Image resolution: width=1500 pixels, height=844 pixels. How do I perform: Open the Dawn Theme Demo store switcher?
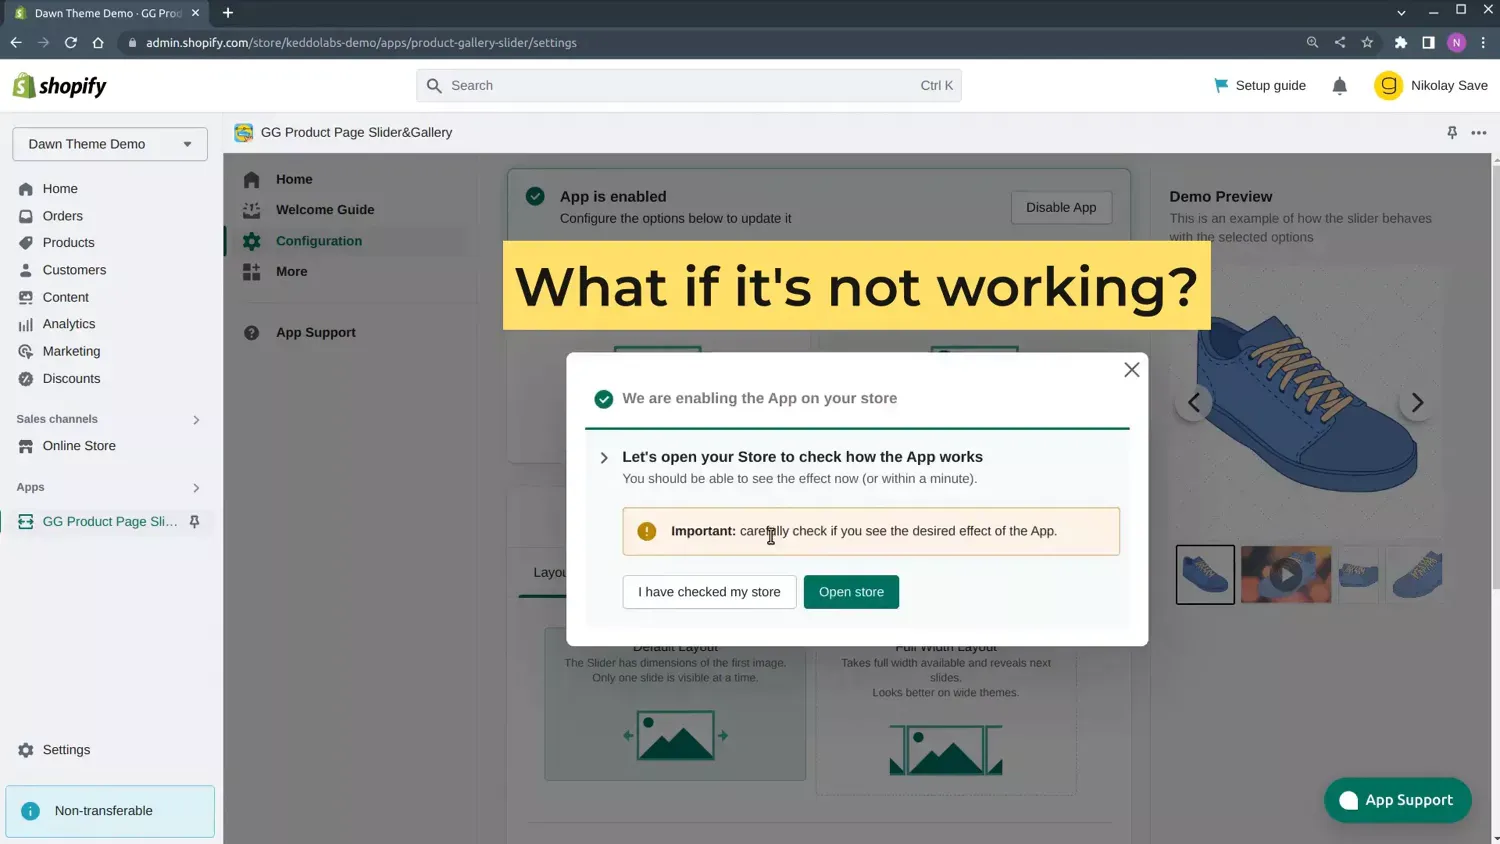pos(108,144)
